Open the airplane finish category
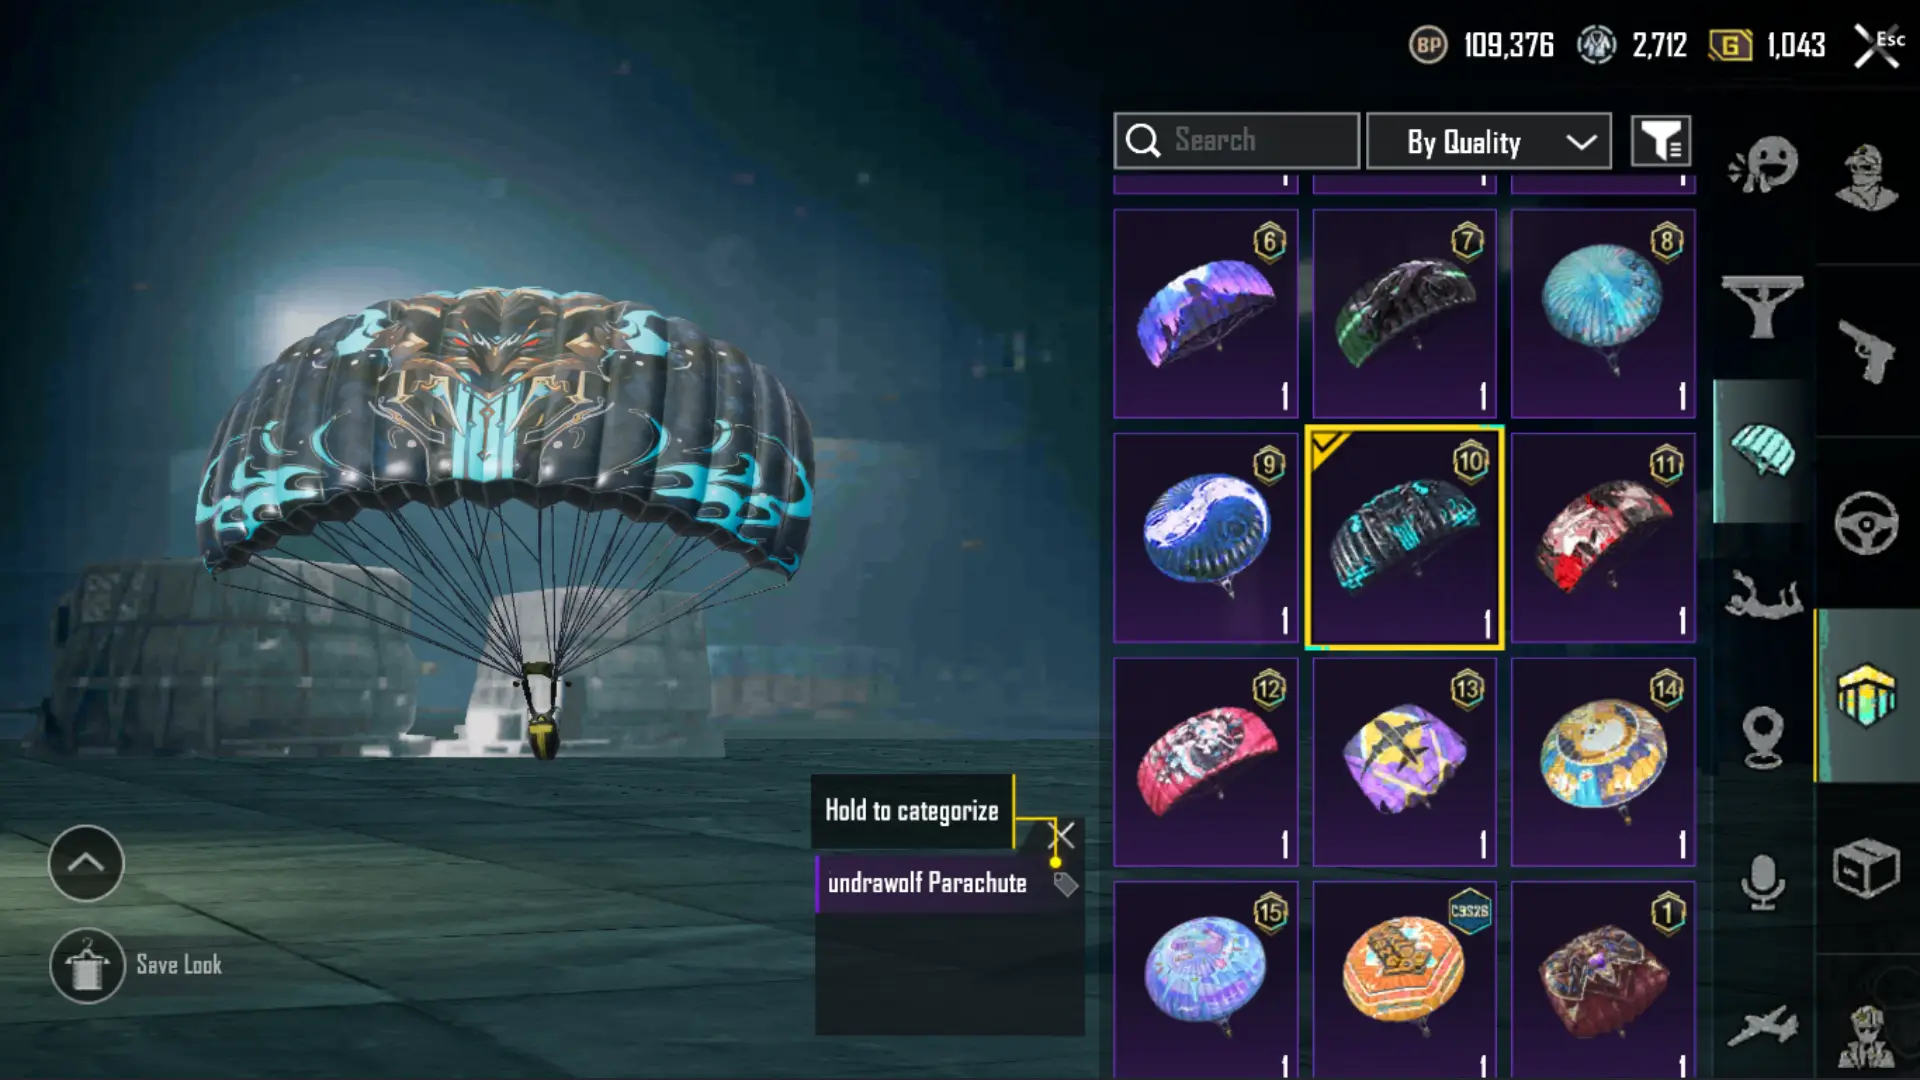Screen dimensions: 1920x1080 (1763, 1026)
